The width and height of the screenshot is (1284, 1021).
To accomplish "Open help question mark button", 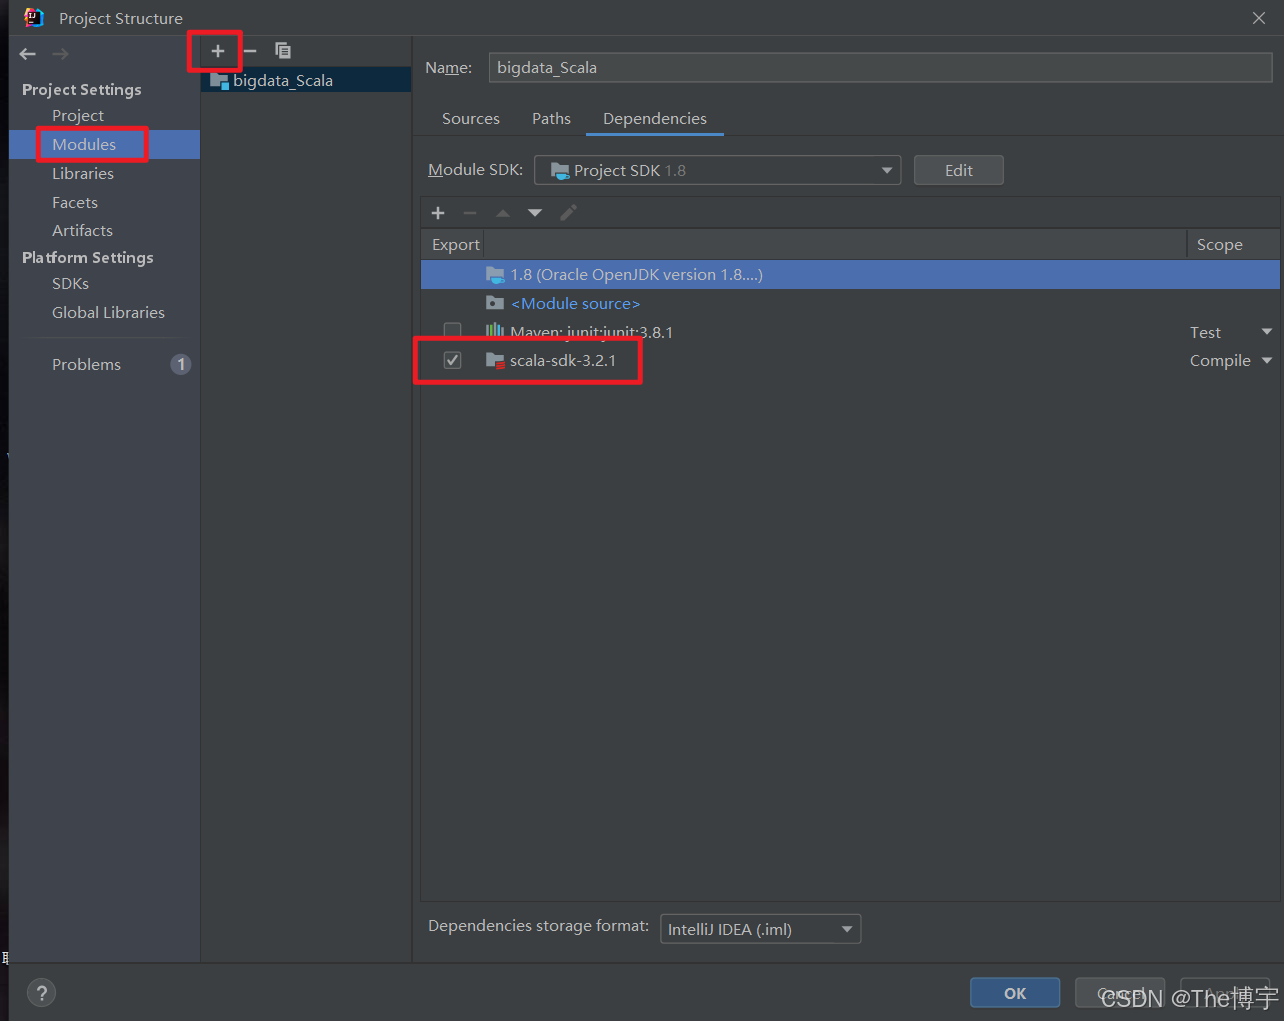I will (x=41, y=993).
